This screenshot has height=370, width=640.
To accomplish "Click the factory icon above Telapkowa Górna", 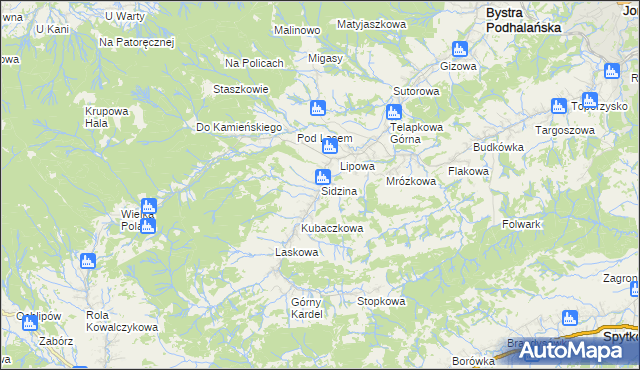I will [393, 112].
